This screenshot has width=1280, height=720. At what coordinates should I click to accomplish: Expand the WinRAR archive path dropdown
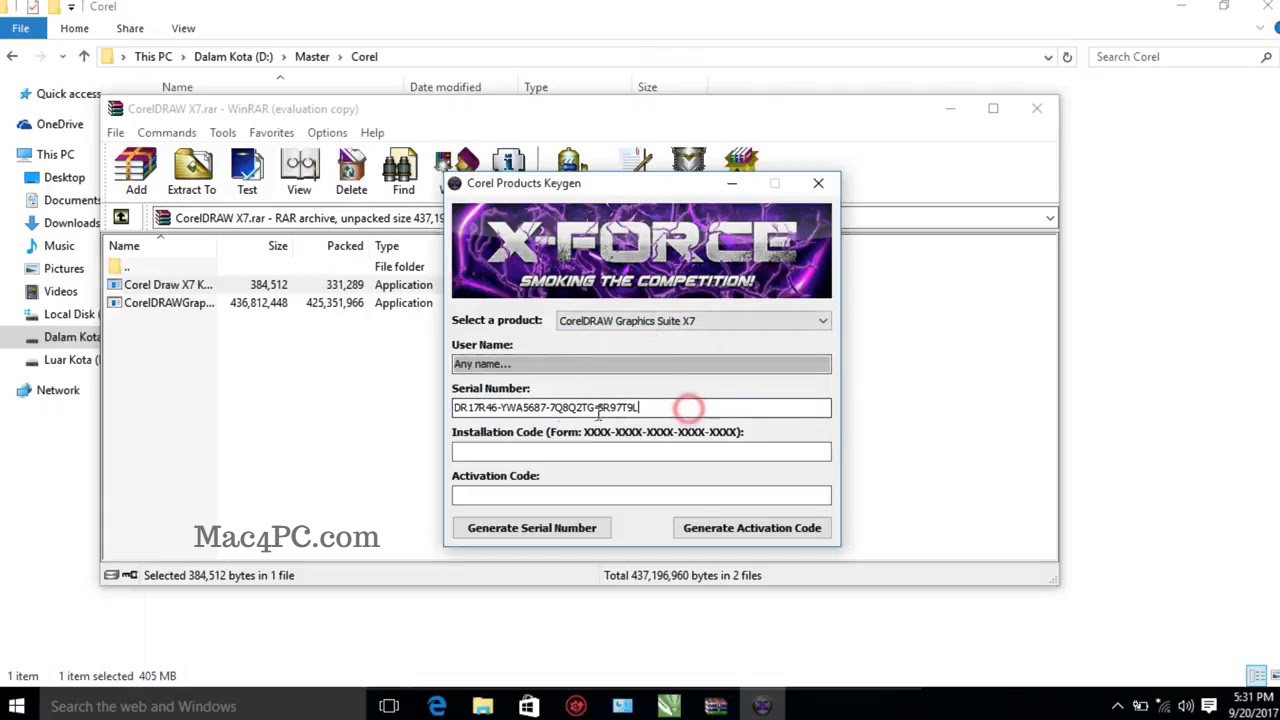tap(1050, 218)
